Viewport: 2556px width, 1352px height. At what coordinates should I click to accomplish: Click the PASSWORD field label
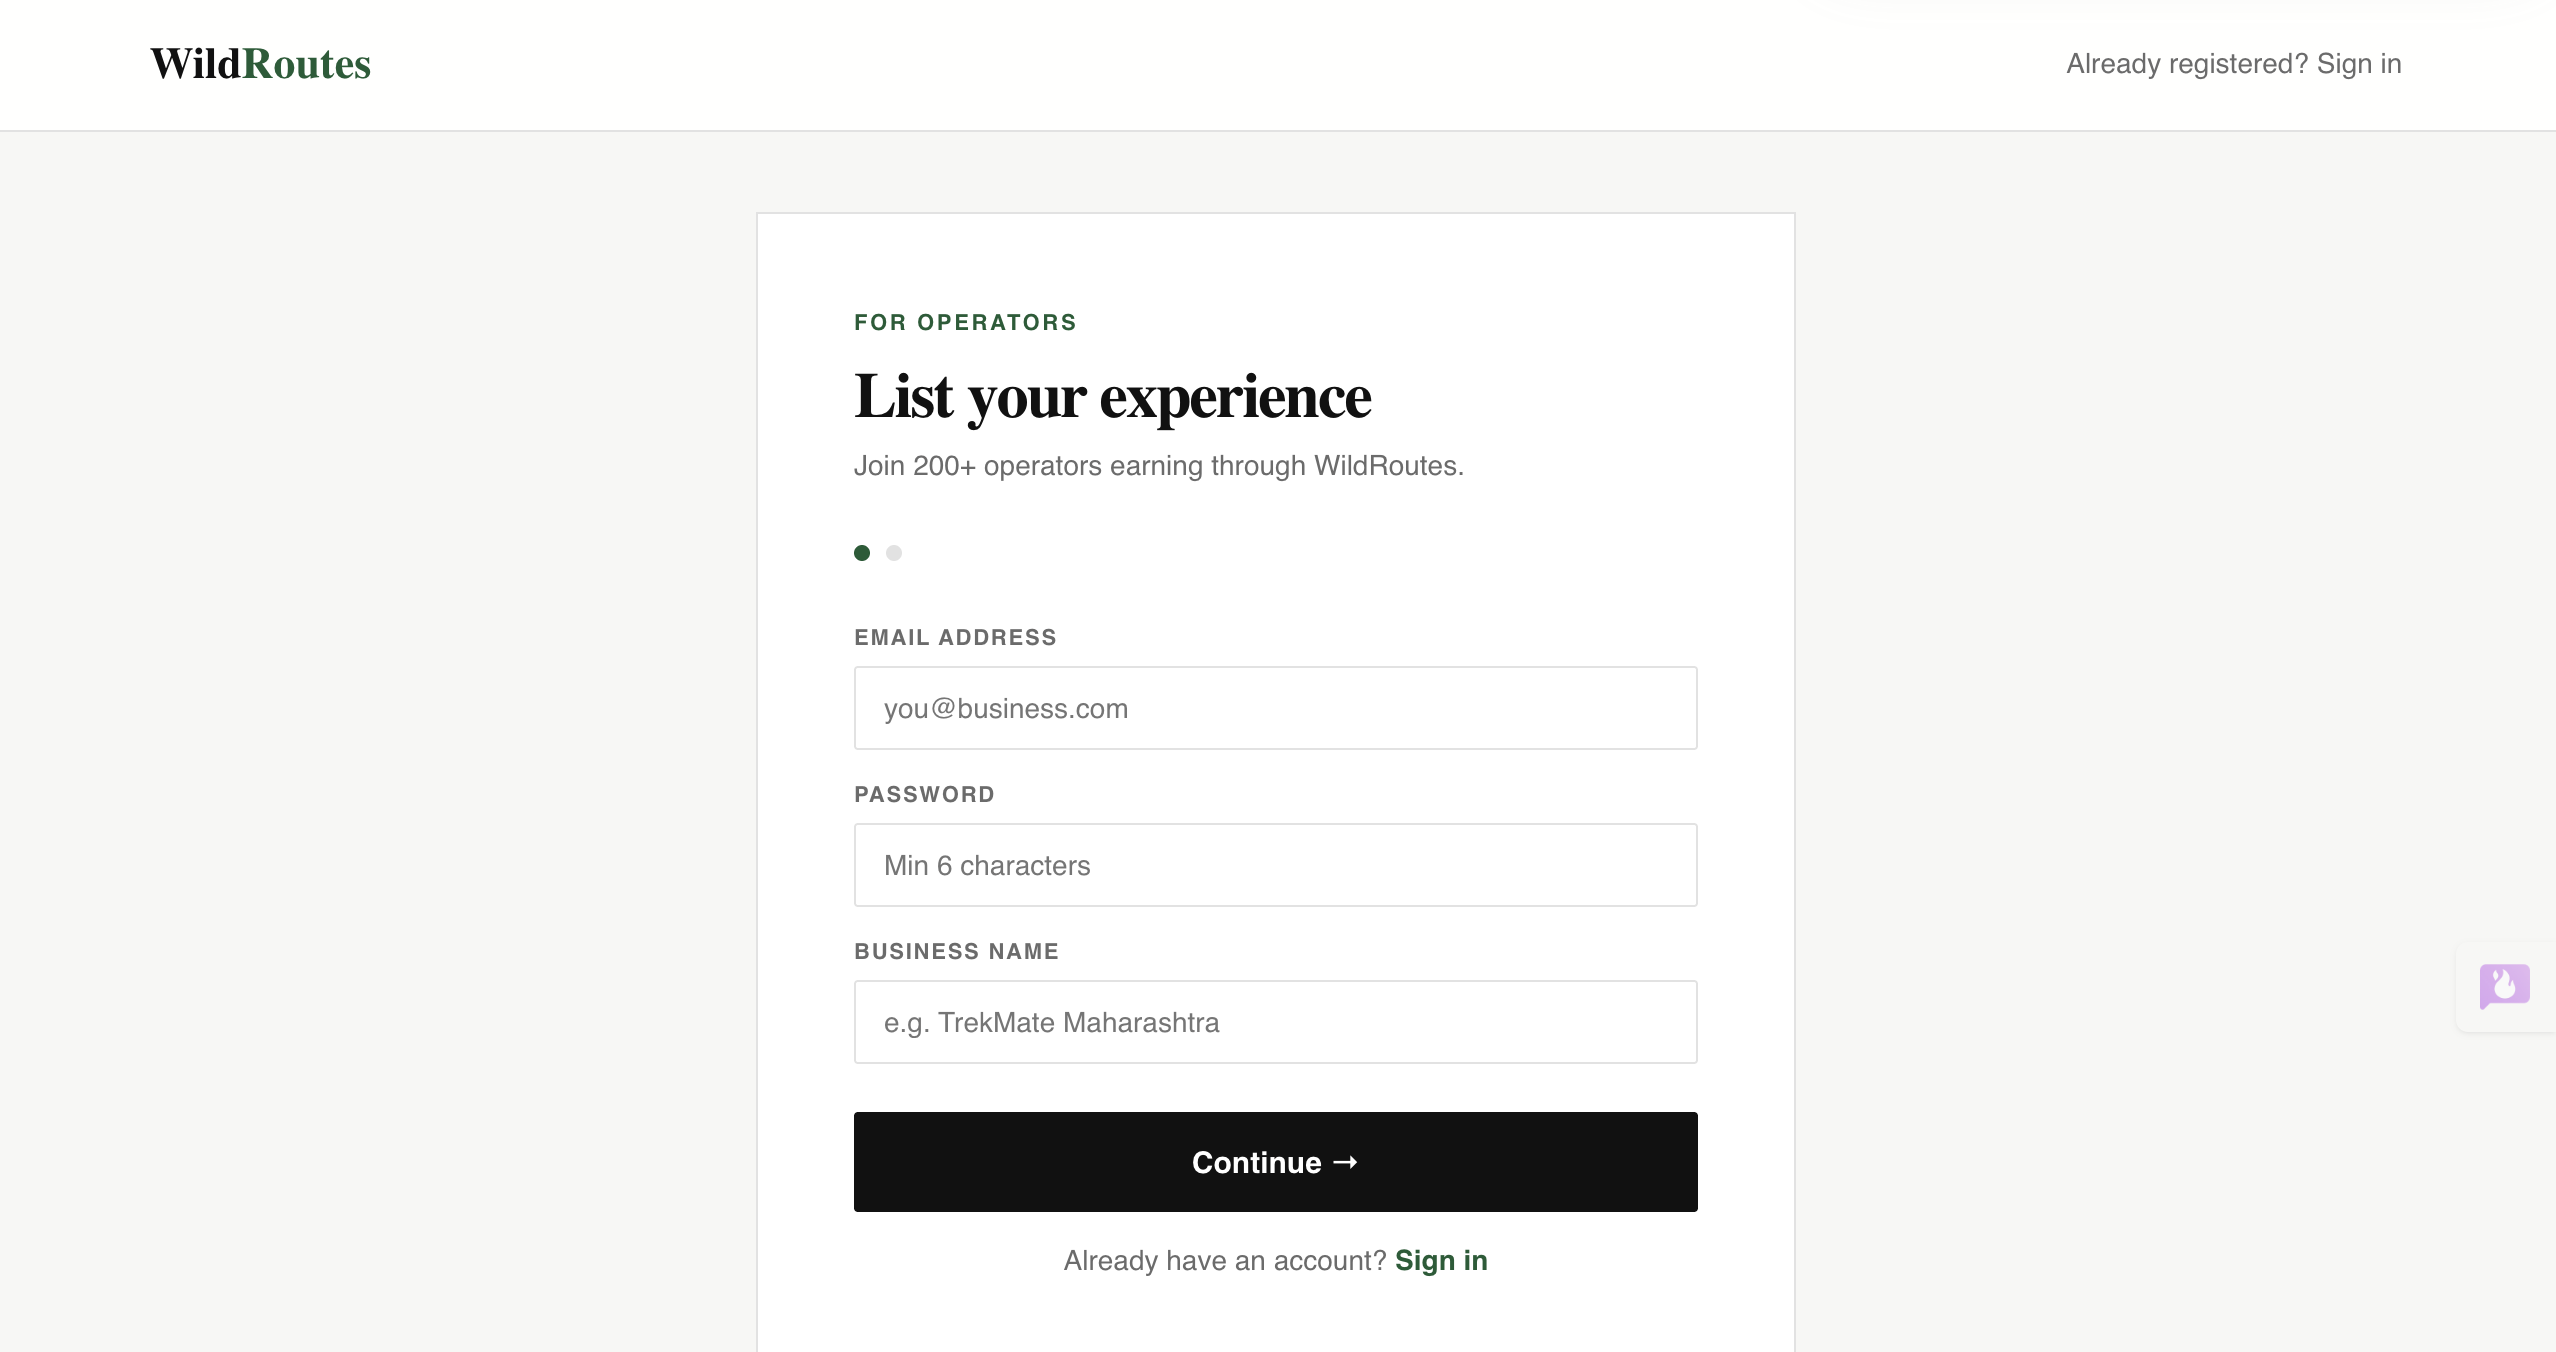pyautogui.click(x=924, y=794)
